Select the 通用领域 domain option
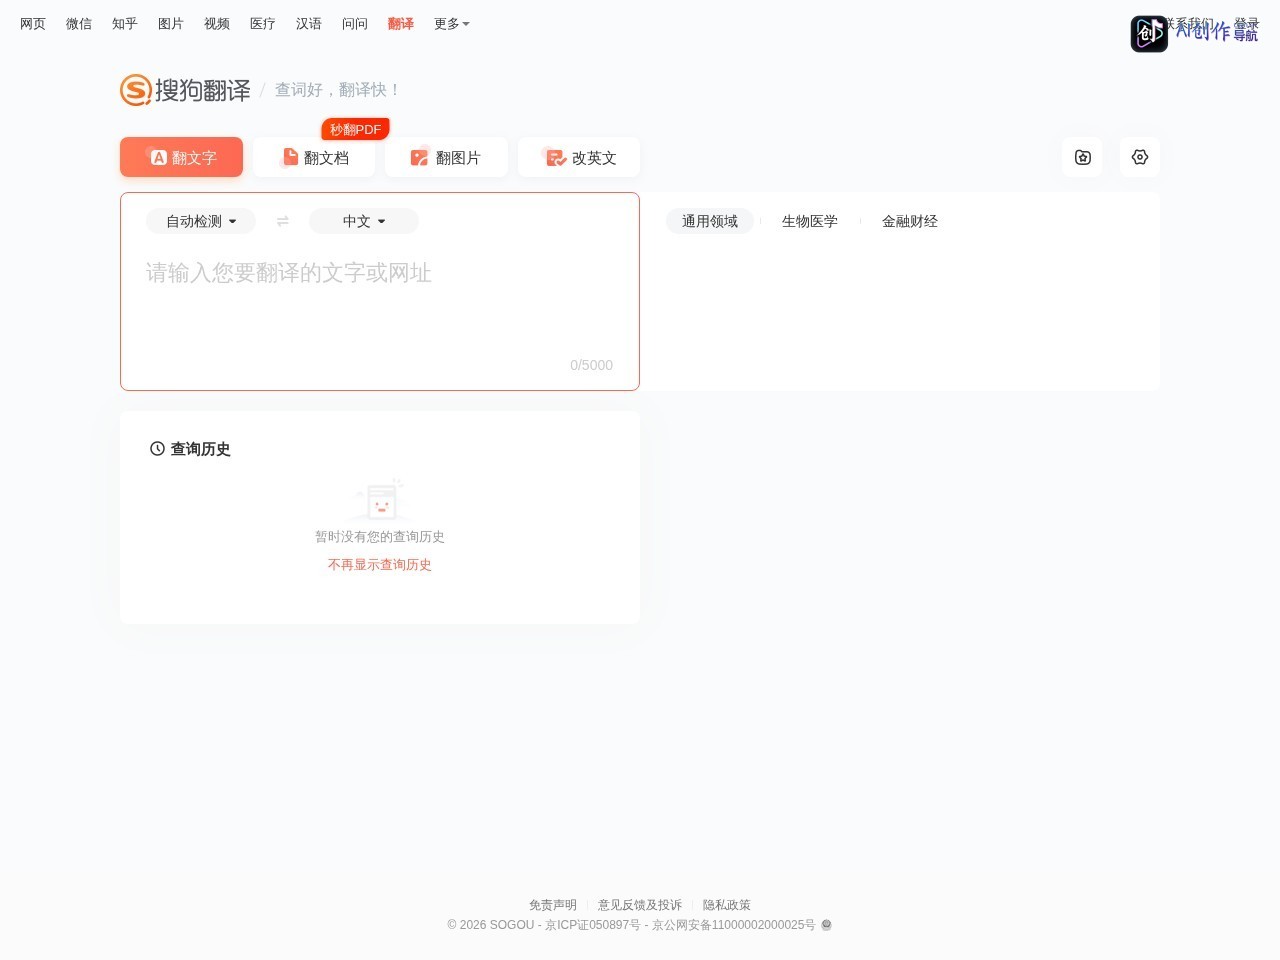1280x960 pixels. coord(710,221)
